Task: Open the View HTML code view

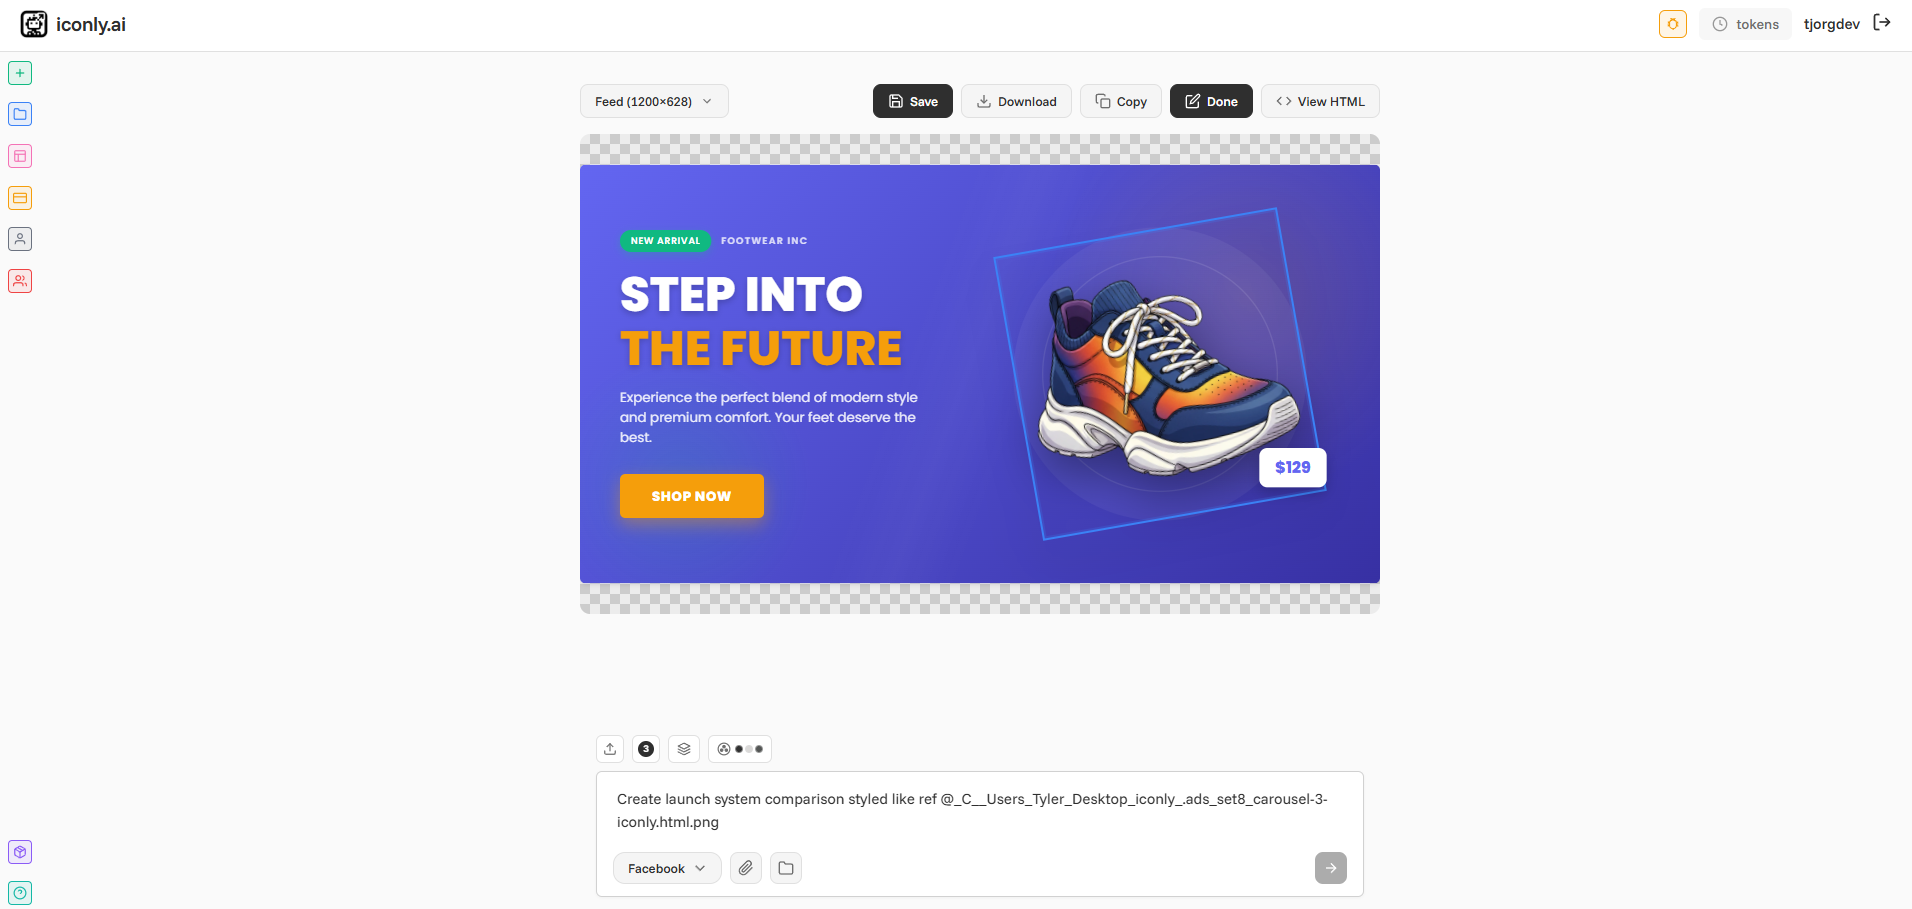Action: point(1320,101)
